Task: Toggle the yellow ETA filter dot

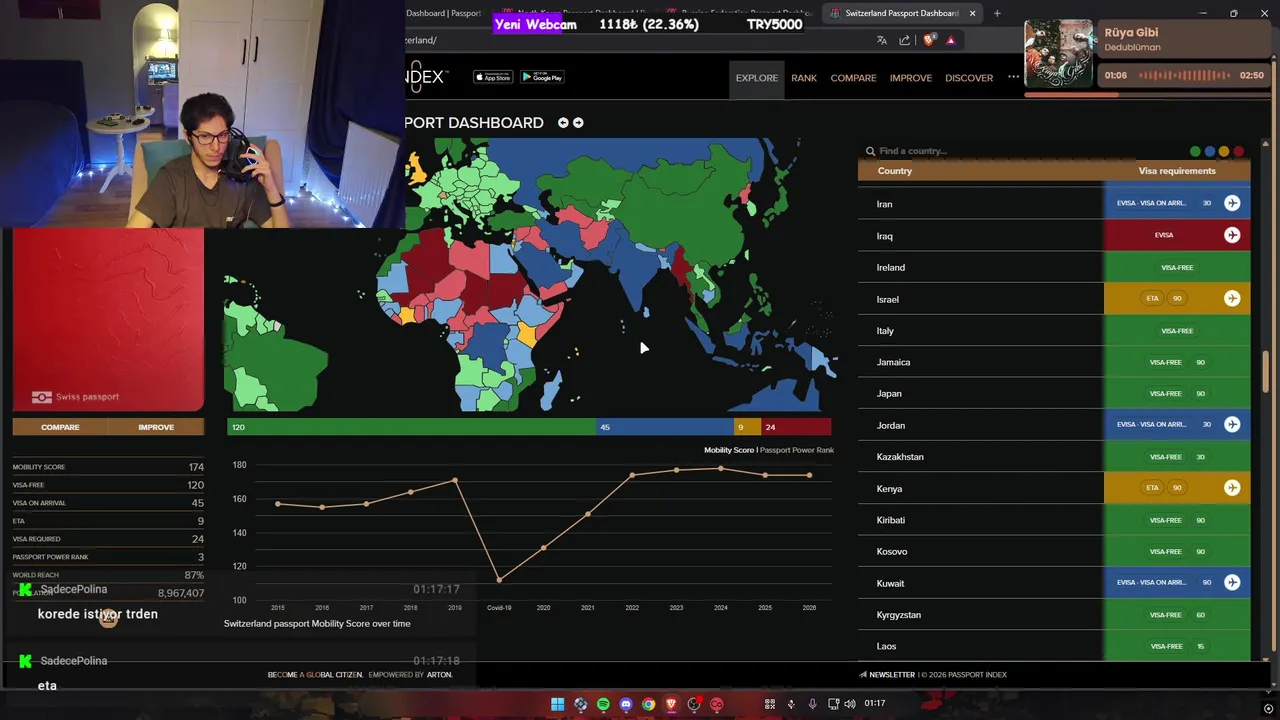Action: (x=1224, y=152)
